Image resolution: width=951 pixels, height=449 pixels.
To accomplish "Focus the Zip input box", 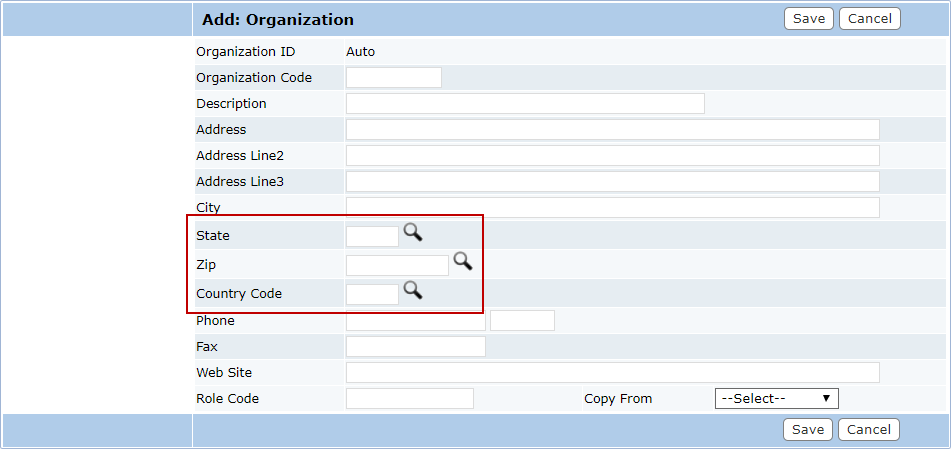I will (397, 265).
